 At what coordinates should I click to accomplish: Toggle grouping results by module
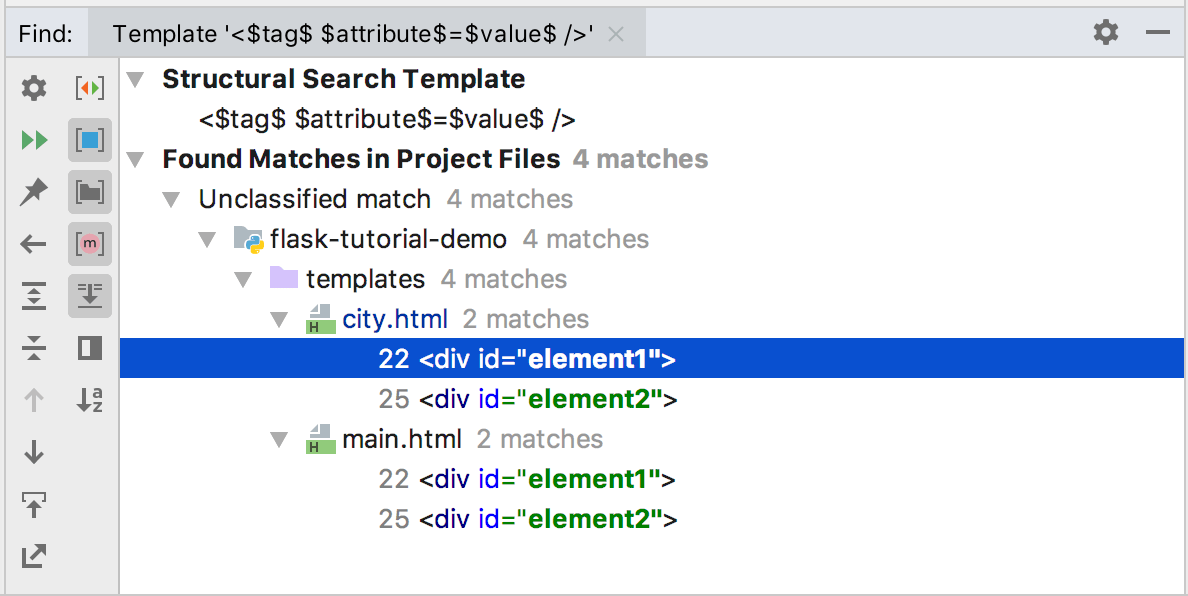(89, 244)
